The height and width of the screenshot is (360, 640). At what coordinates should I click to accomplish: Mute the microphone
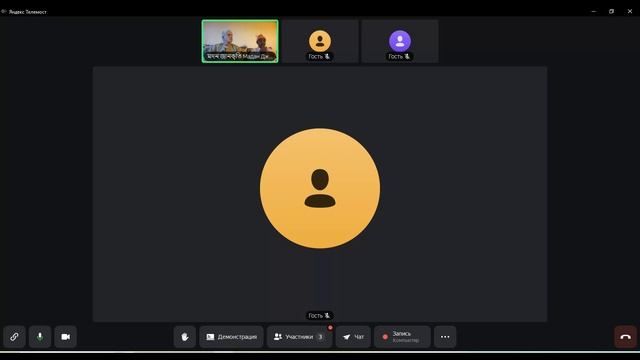tap(40, 337)
